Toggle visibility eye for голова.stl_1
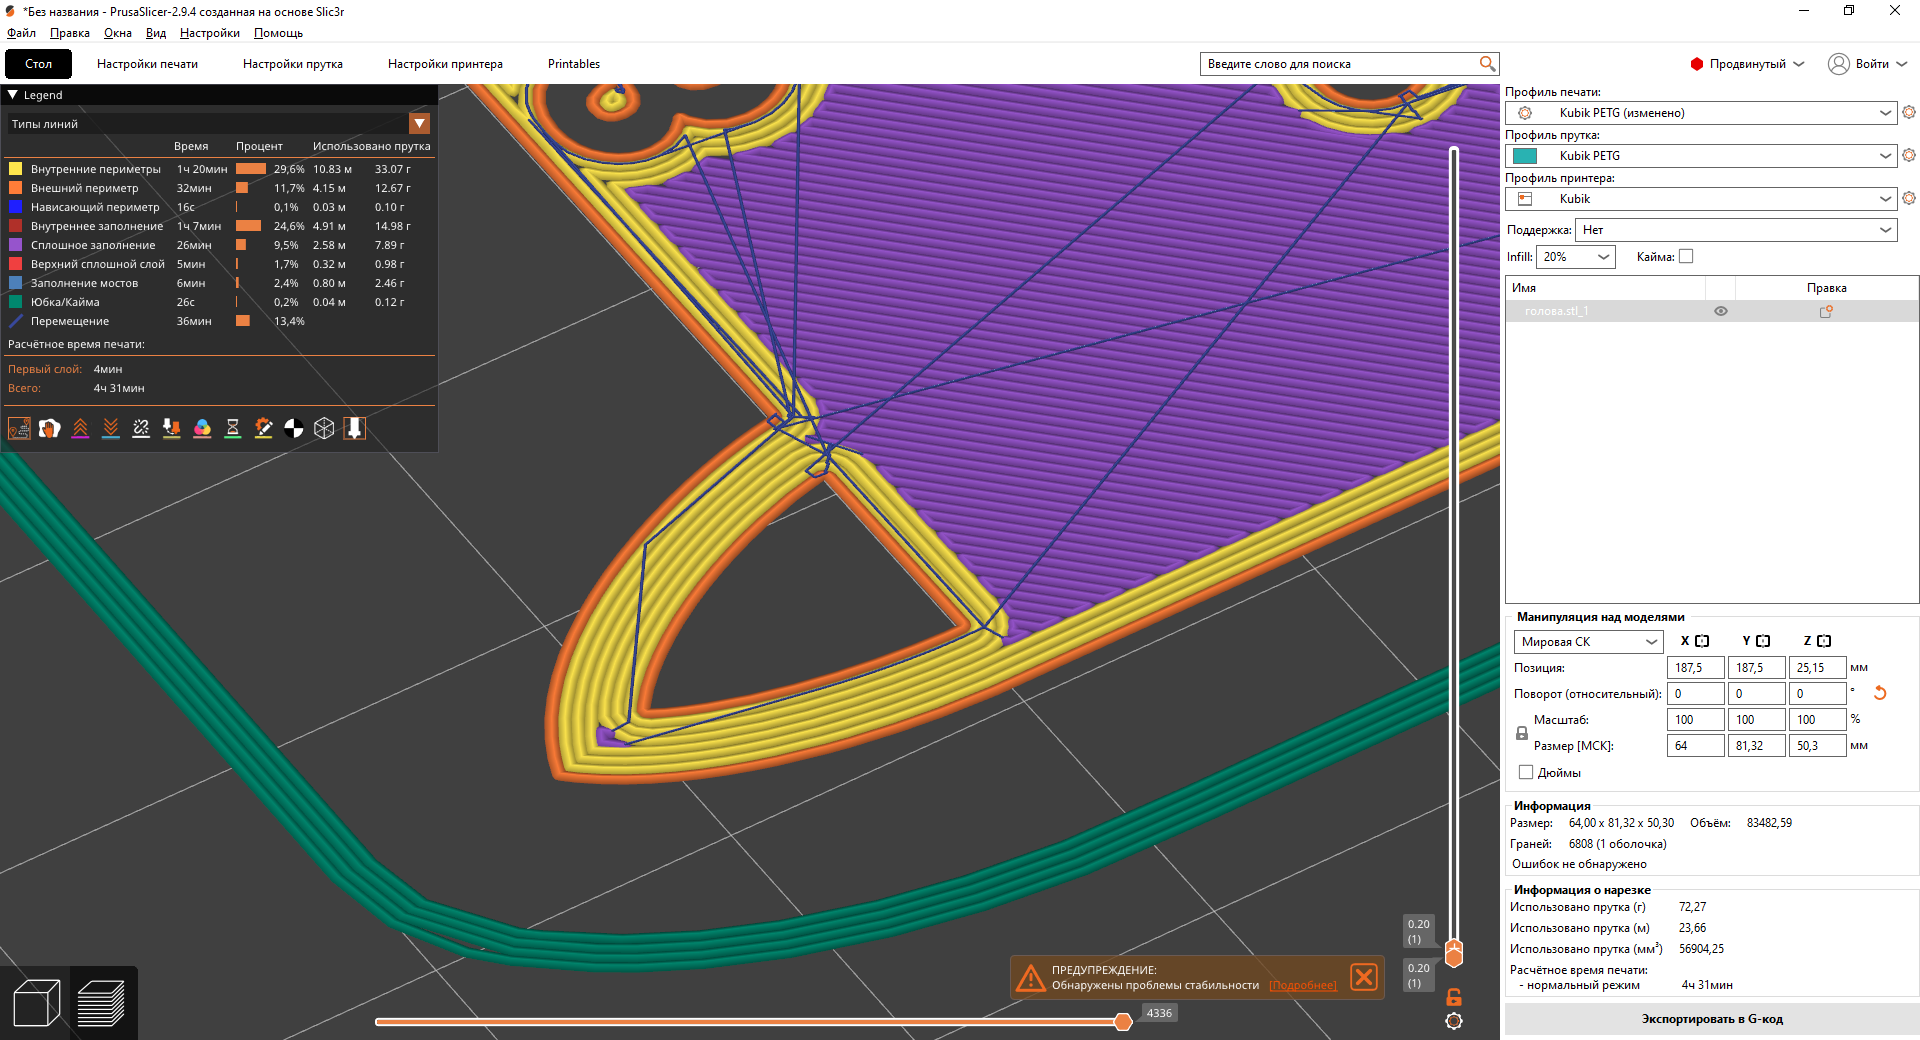1920x1040 pixels. click(1721, 311)
